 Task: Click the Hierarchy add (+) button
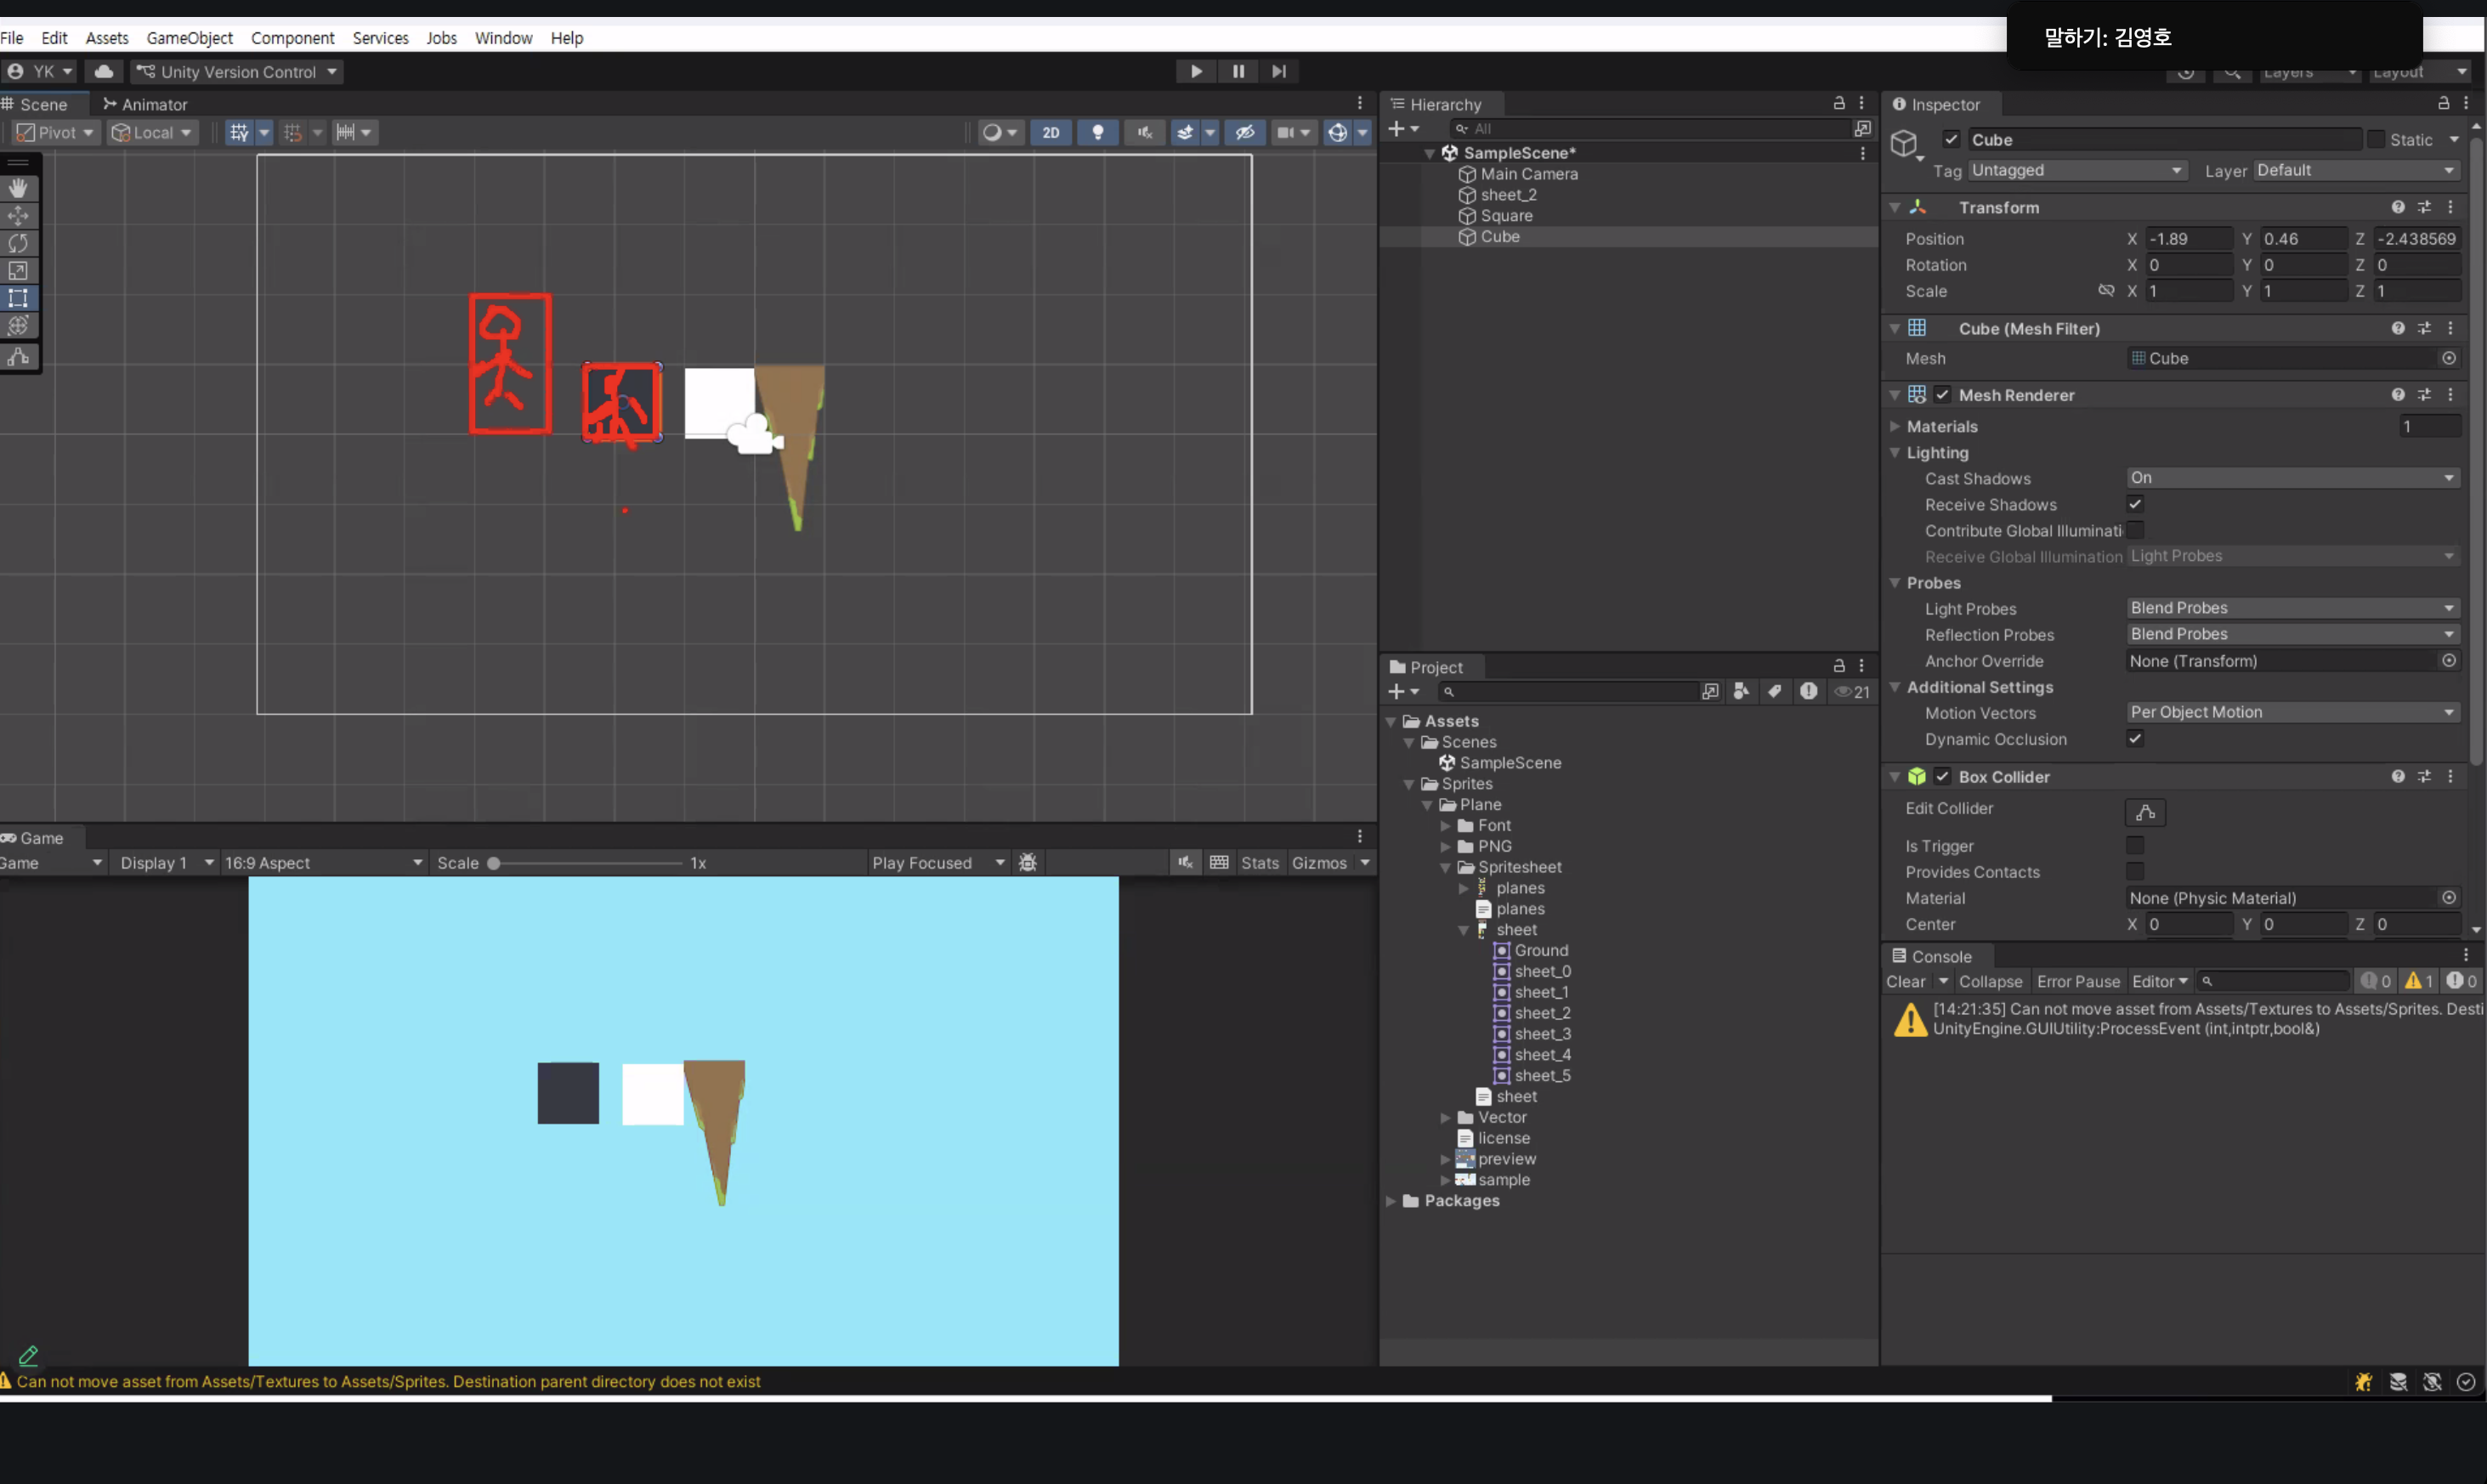point(1403,129)
